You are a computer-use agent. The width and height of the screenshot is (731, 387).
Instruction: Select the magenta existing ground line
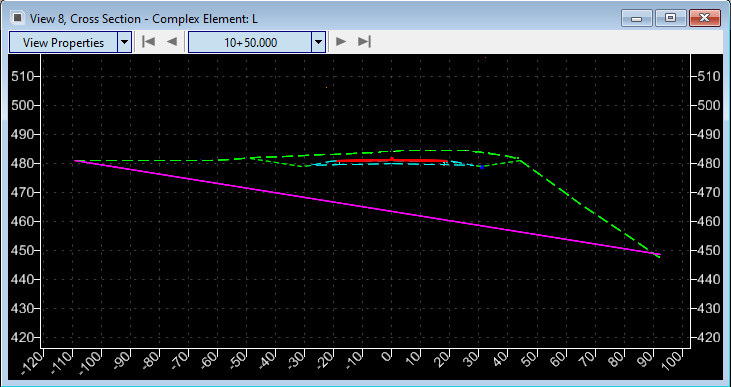tap(367, 207)
